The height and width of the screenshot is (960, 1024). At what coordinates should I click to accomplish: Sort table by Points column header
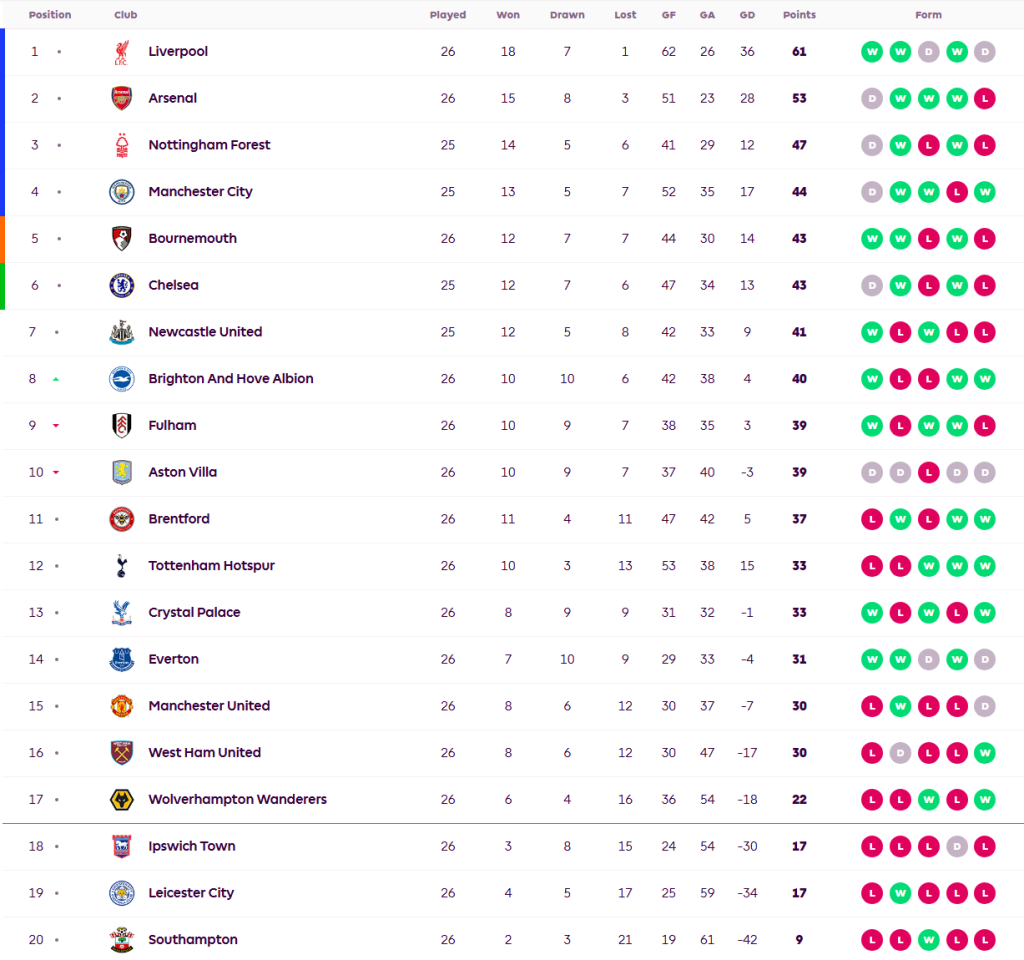click(799, 15)
